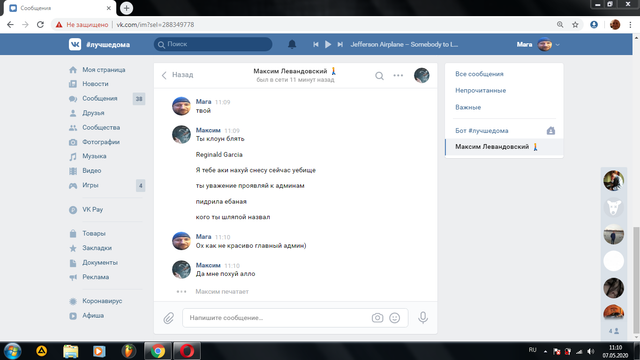640x360 pixels.
Task: Play the Jefferson Airplane track
Action: pyautogui.click(x=328, y=44)
